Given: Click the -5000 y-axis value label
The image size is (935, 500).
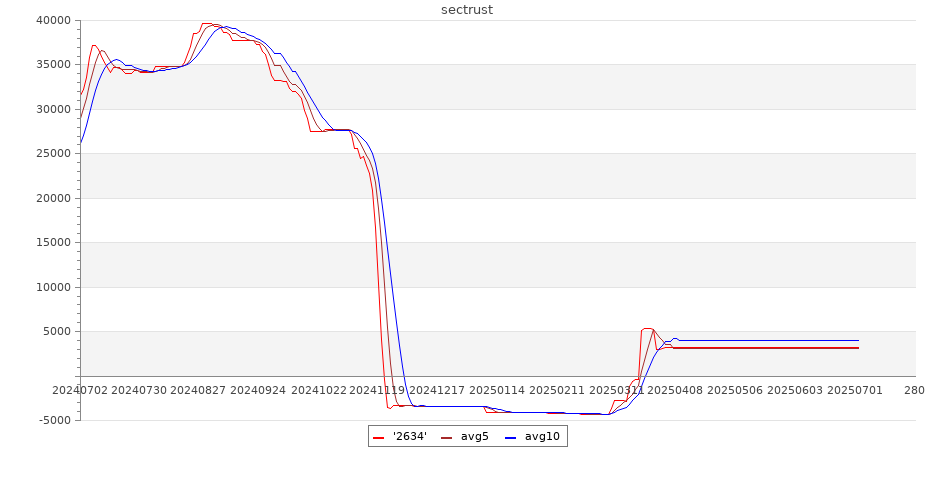Looking at the screenshot, I should click(x=54, y=420).
